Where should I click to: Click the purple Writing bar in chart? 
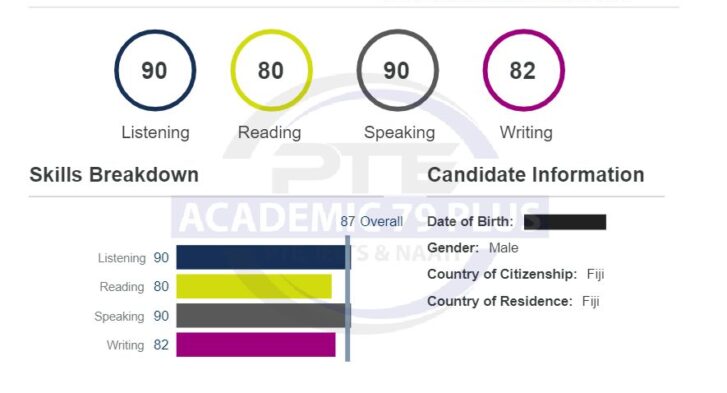(256, 345)
